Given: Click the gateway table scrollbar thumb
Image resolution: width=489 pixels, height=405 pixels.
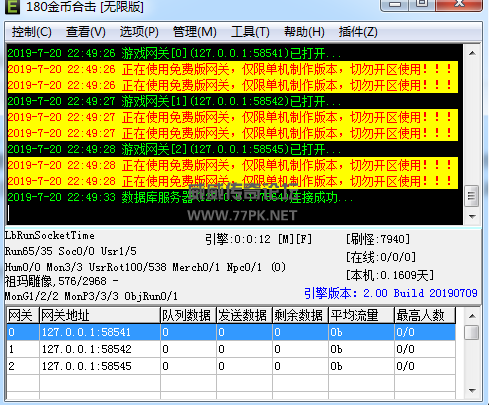Looking at the screenshot, I should [x=472, y=332].
